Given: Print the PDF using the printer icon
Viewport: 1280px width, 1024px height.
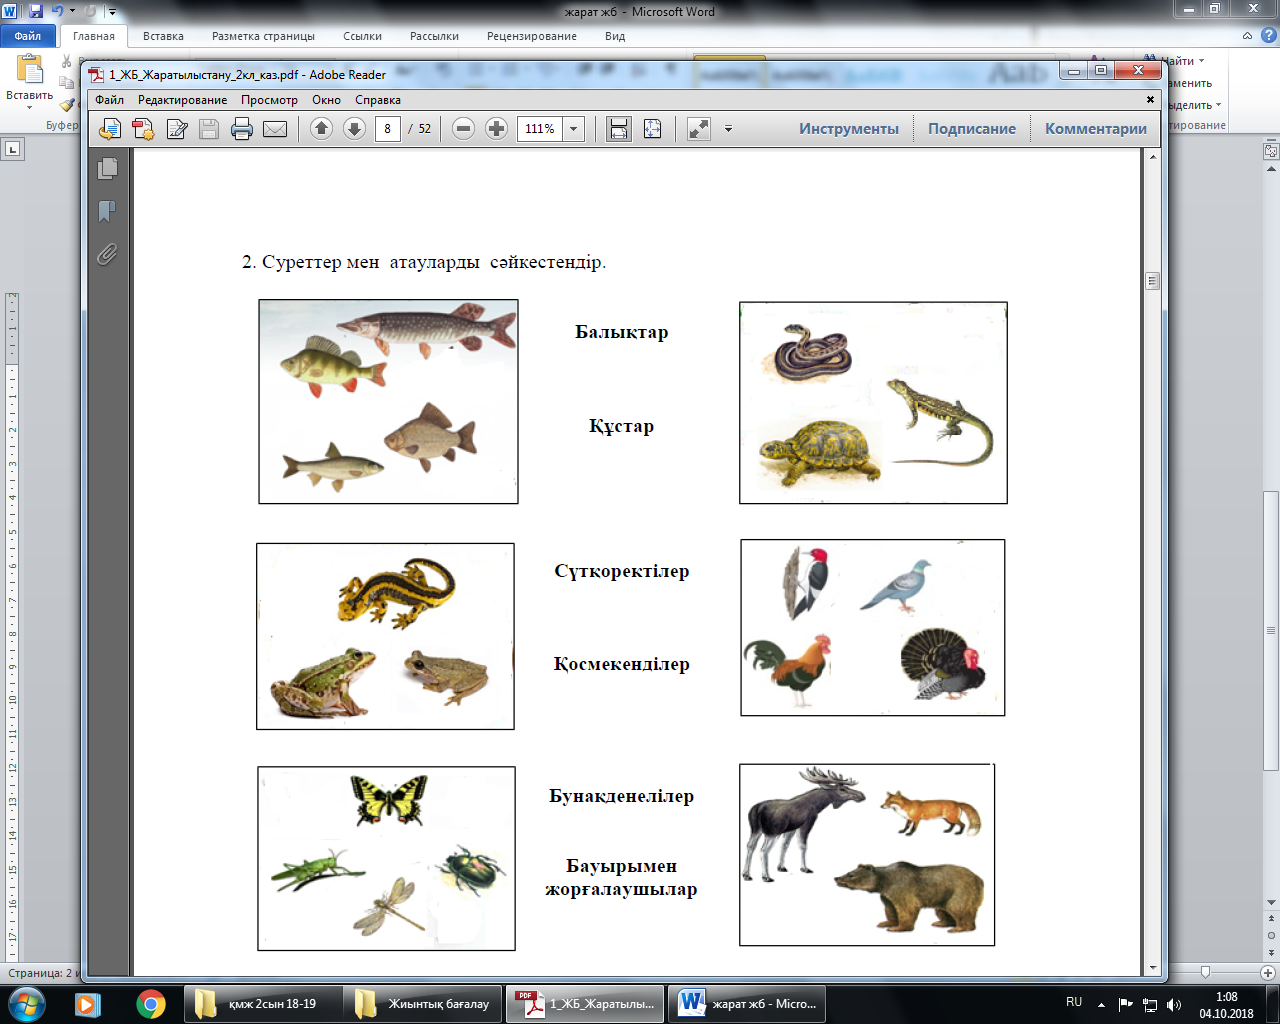Looking at the screenshot, I should [242, 129].
